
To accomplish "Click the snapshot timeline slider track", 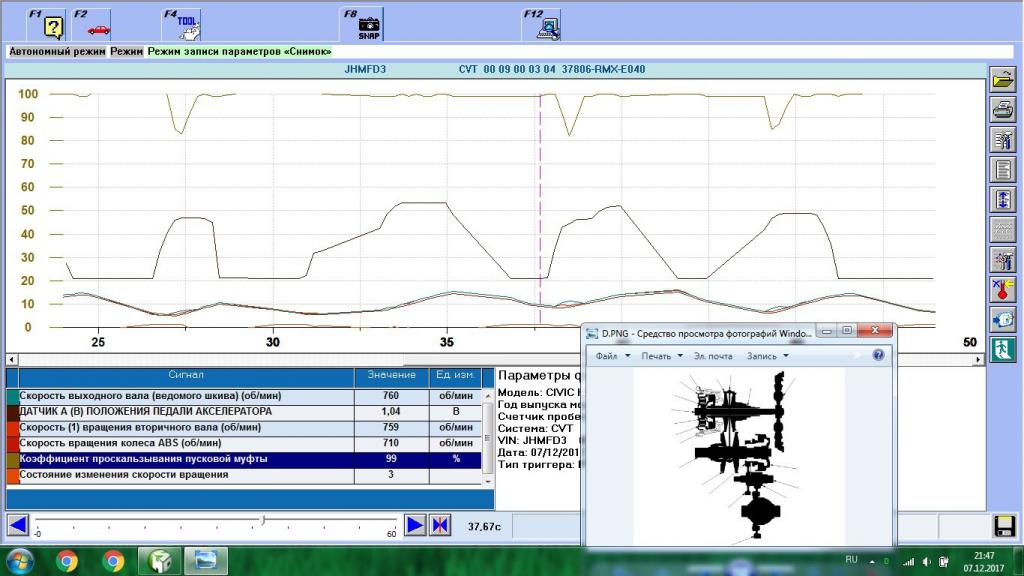I will click(150, 520).
